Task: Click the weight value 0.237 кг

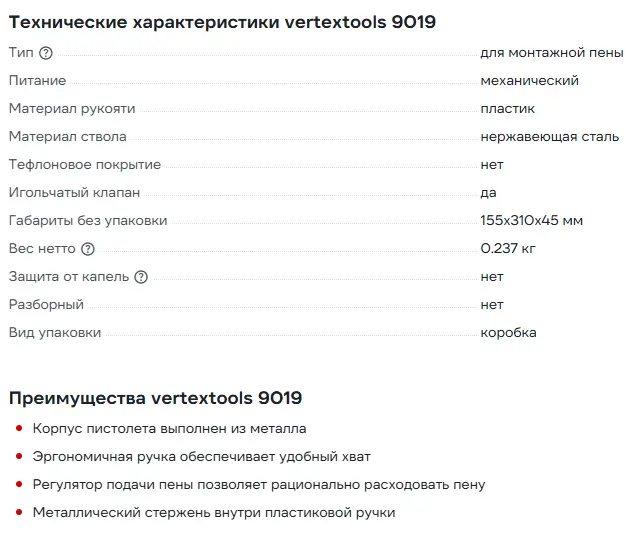Action: click(x=508, y=249)
